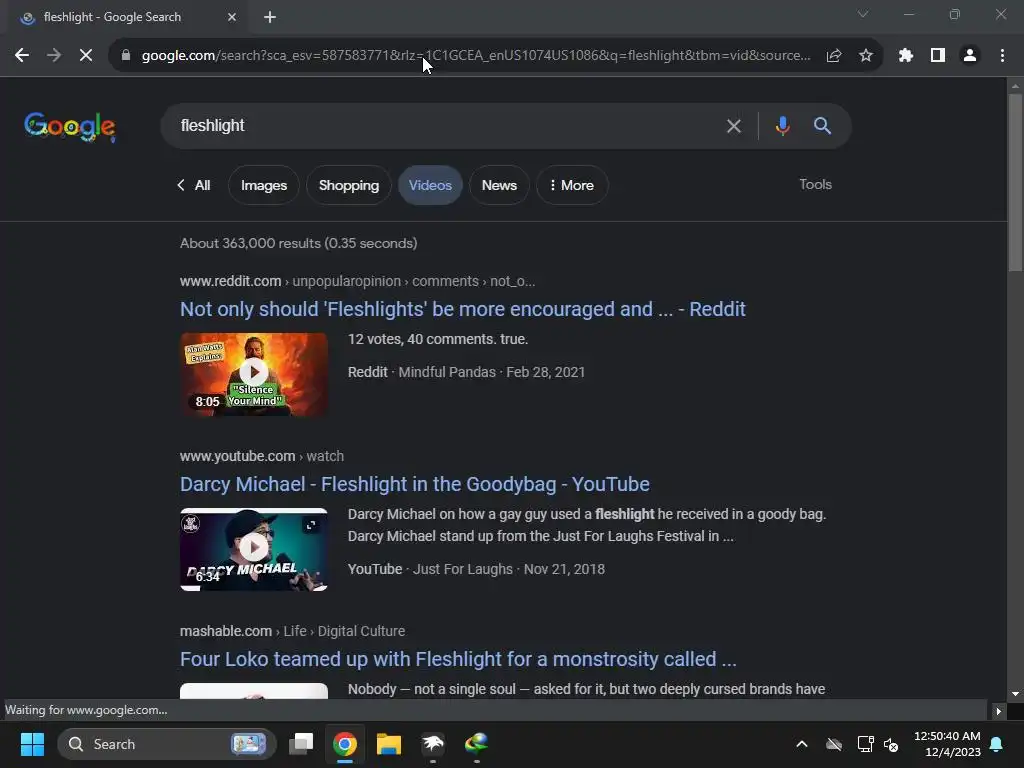Screen dimensions: 1024x768
Task: Open a new tab with the plus button
Action: (270, 17)
